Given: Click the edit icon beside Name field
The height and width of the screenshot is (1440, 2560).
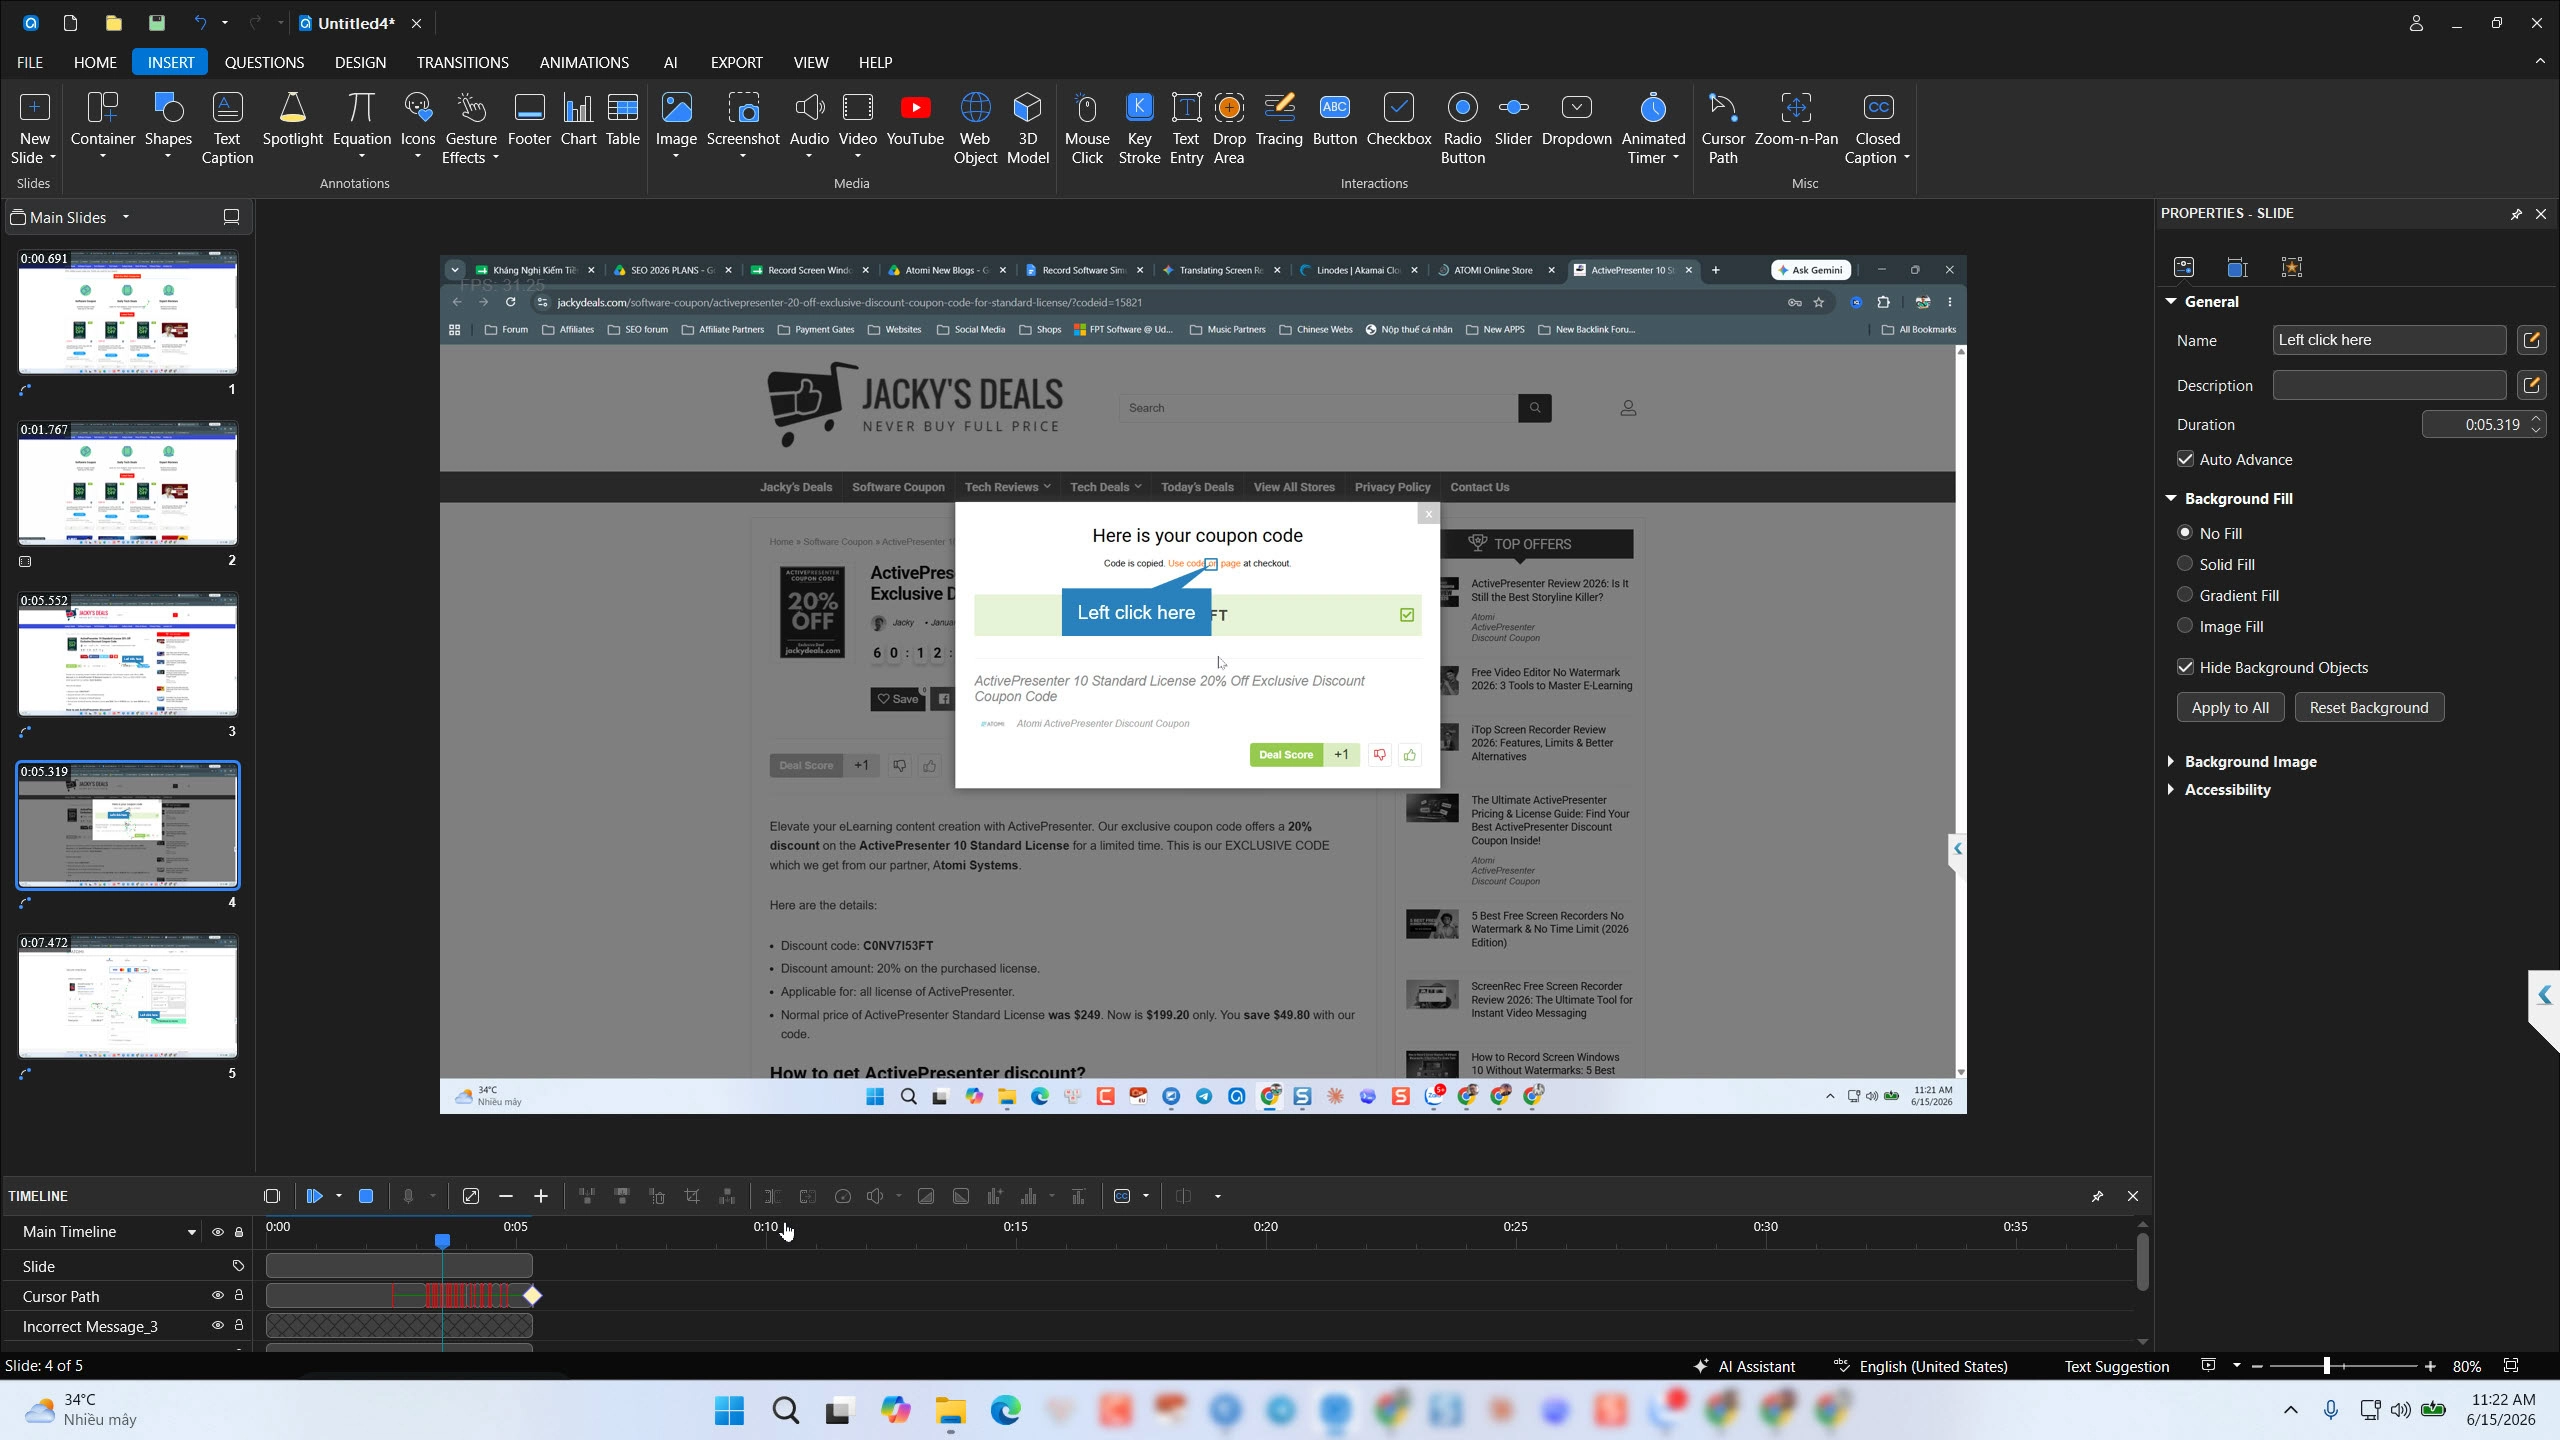Looking at the screenshot, I should (2532, 340).
